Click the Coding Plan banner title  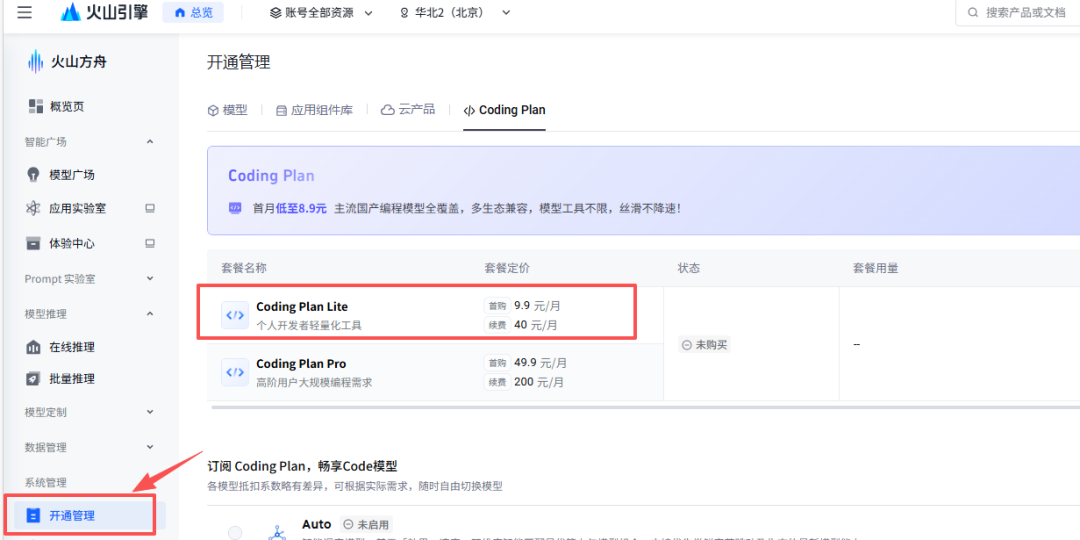click(x=271, y=176)
